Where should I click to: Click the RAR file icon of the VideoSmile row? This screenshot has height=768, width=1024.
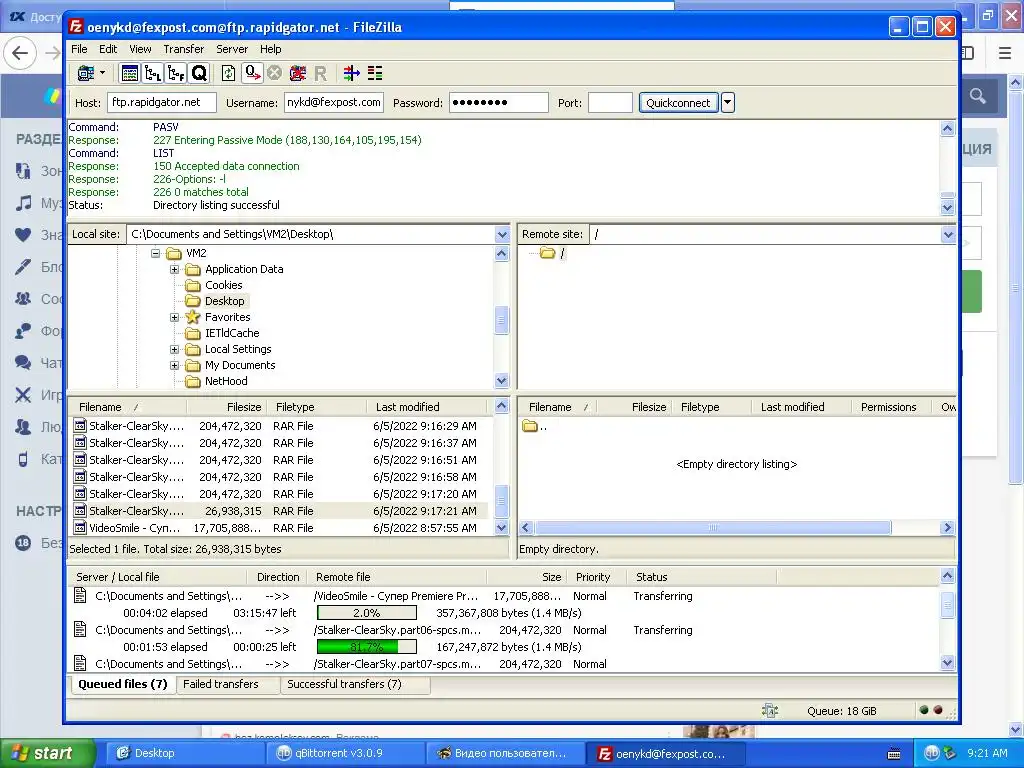80,528
